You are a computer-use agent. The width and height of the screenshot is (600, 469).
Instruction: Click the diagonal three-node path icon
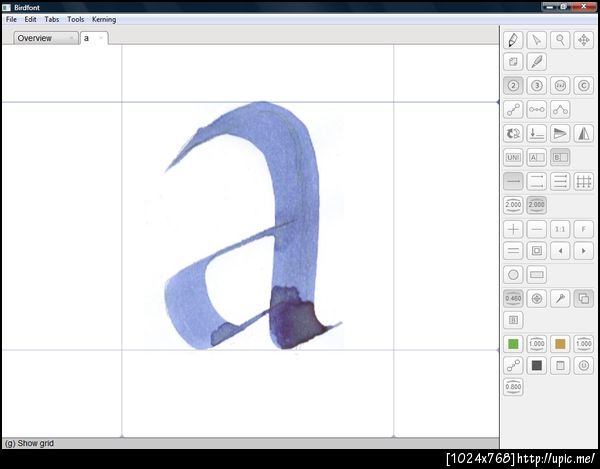coord(513,109)
